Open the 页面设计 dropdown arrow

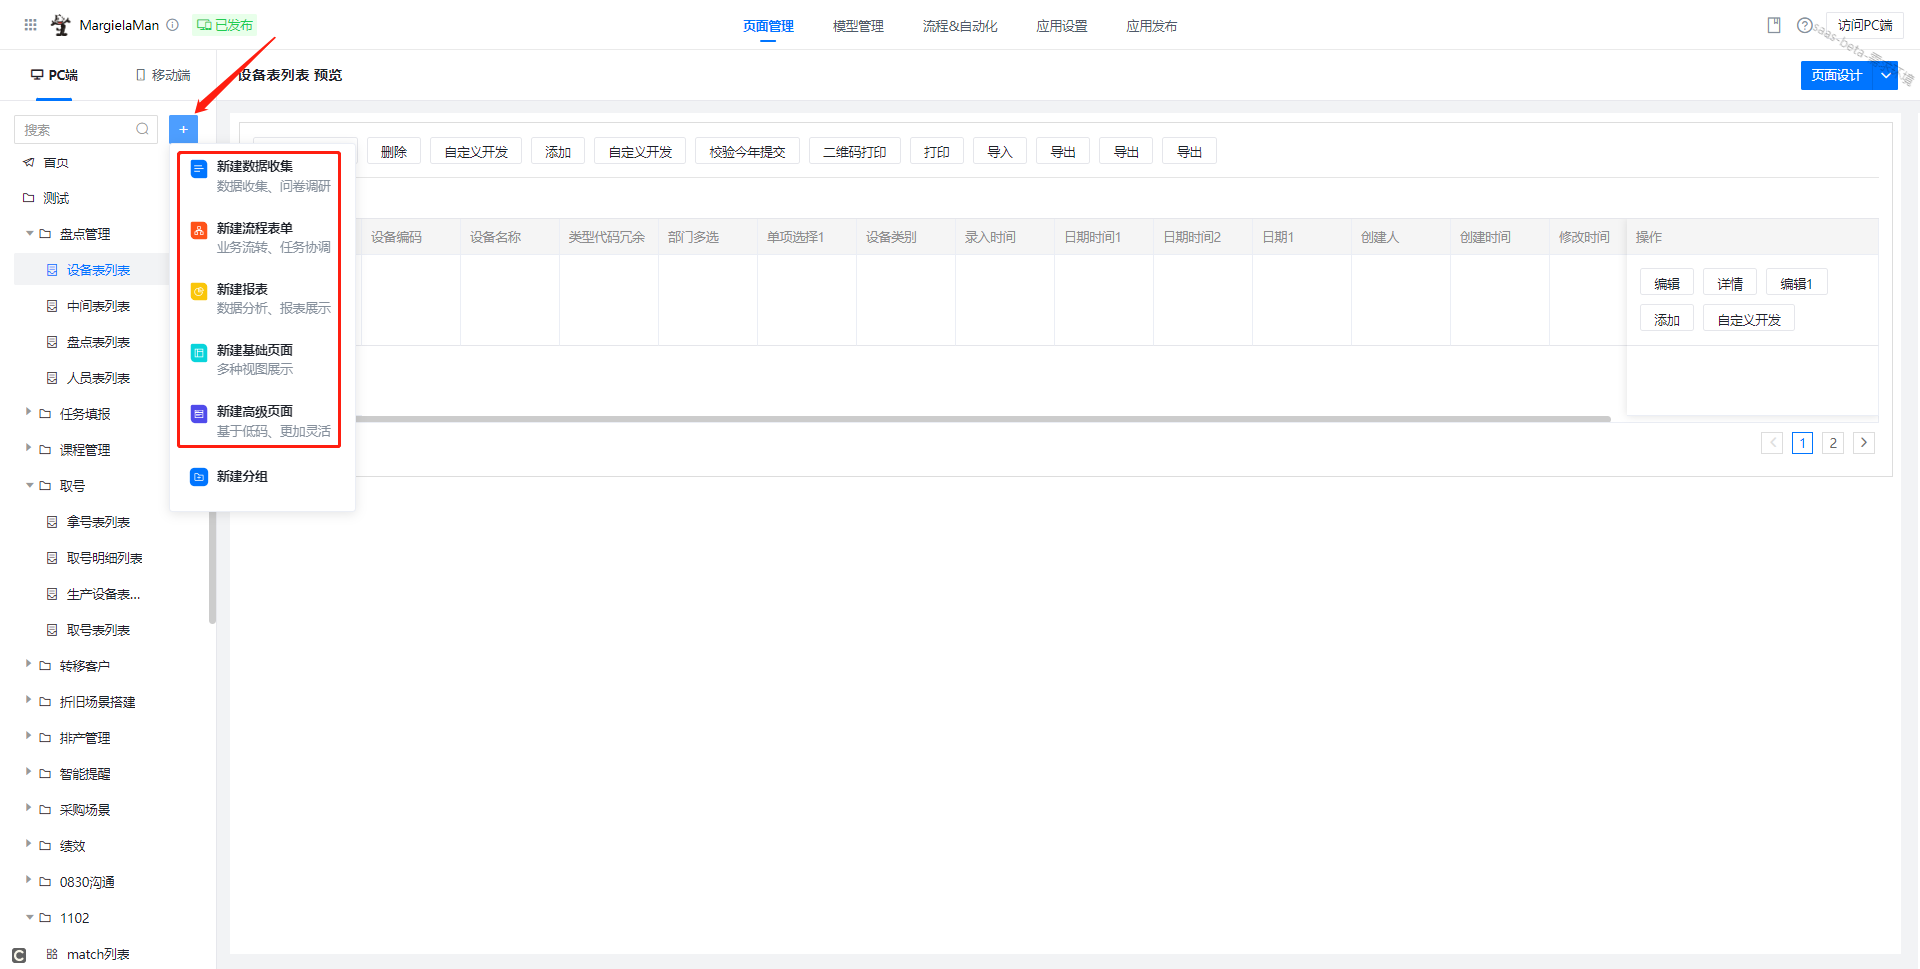coord(1886,75)
